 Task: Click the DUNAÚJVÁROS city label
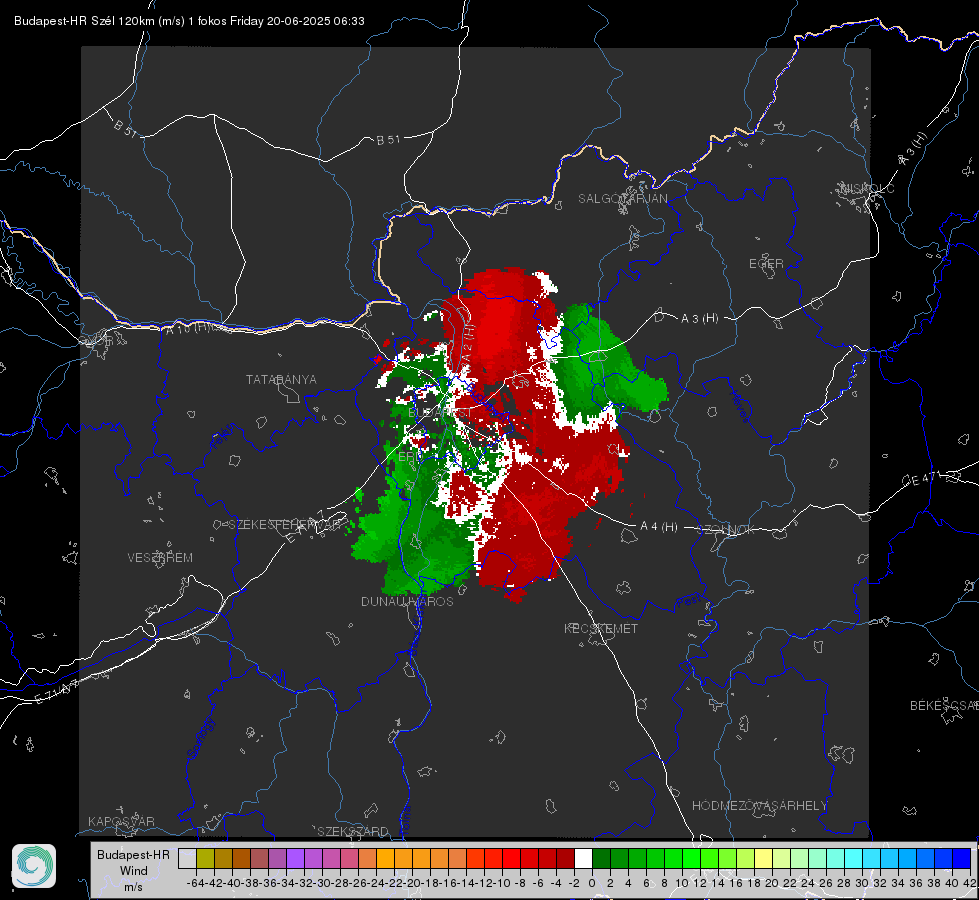pyautogui.click(x=407, y=601)
